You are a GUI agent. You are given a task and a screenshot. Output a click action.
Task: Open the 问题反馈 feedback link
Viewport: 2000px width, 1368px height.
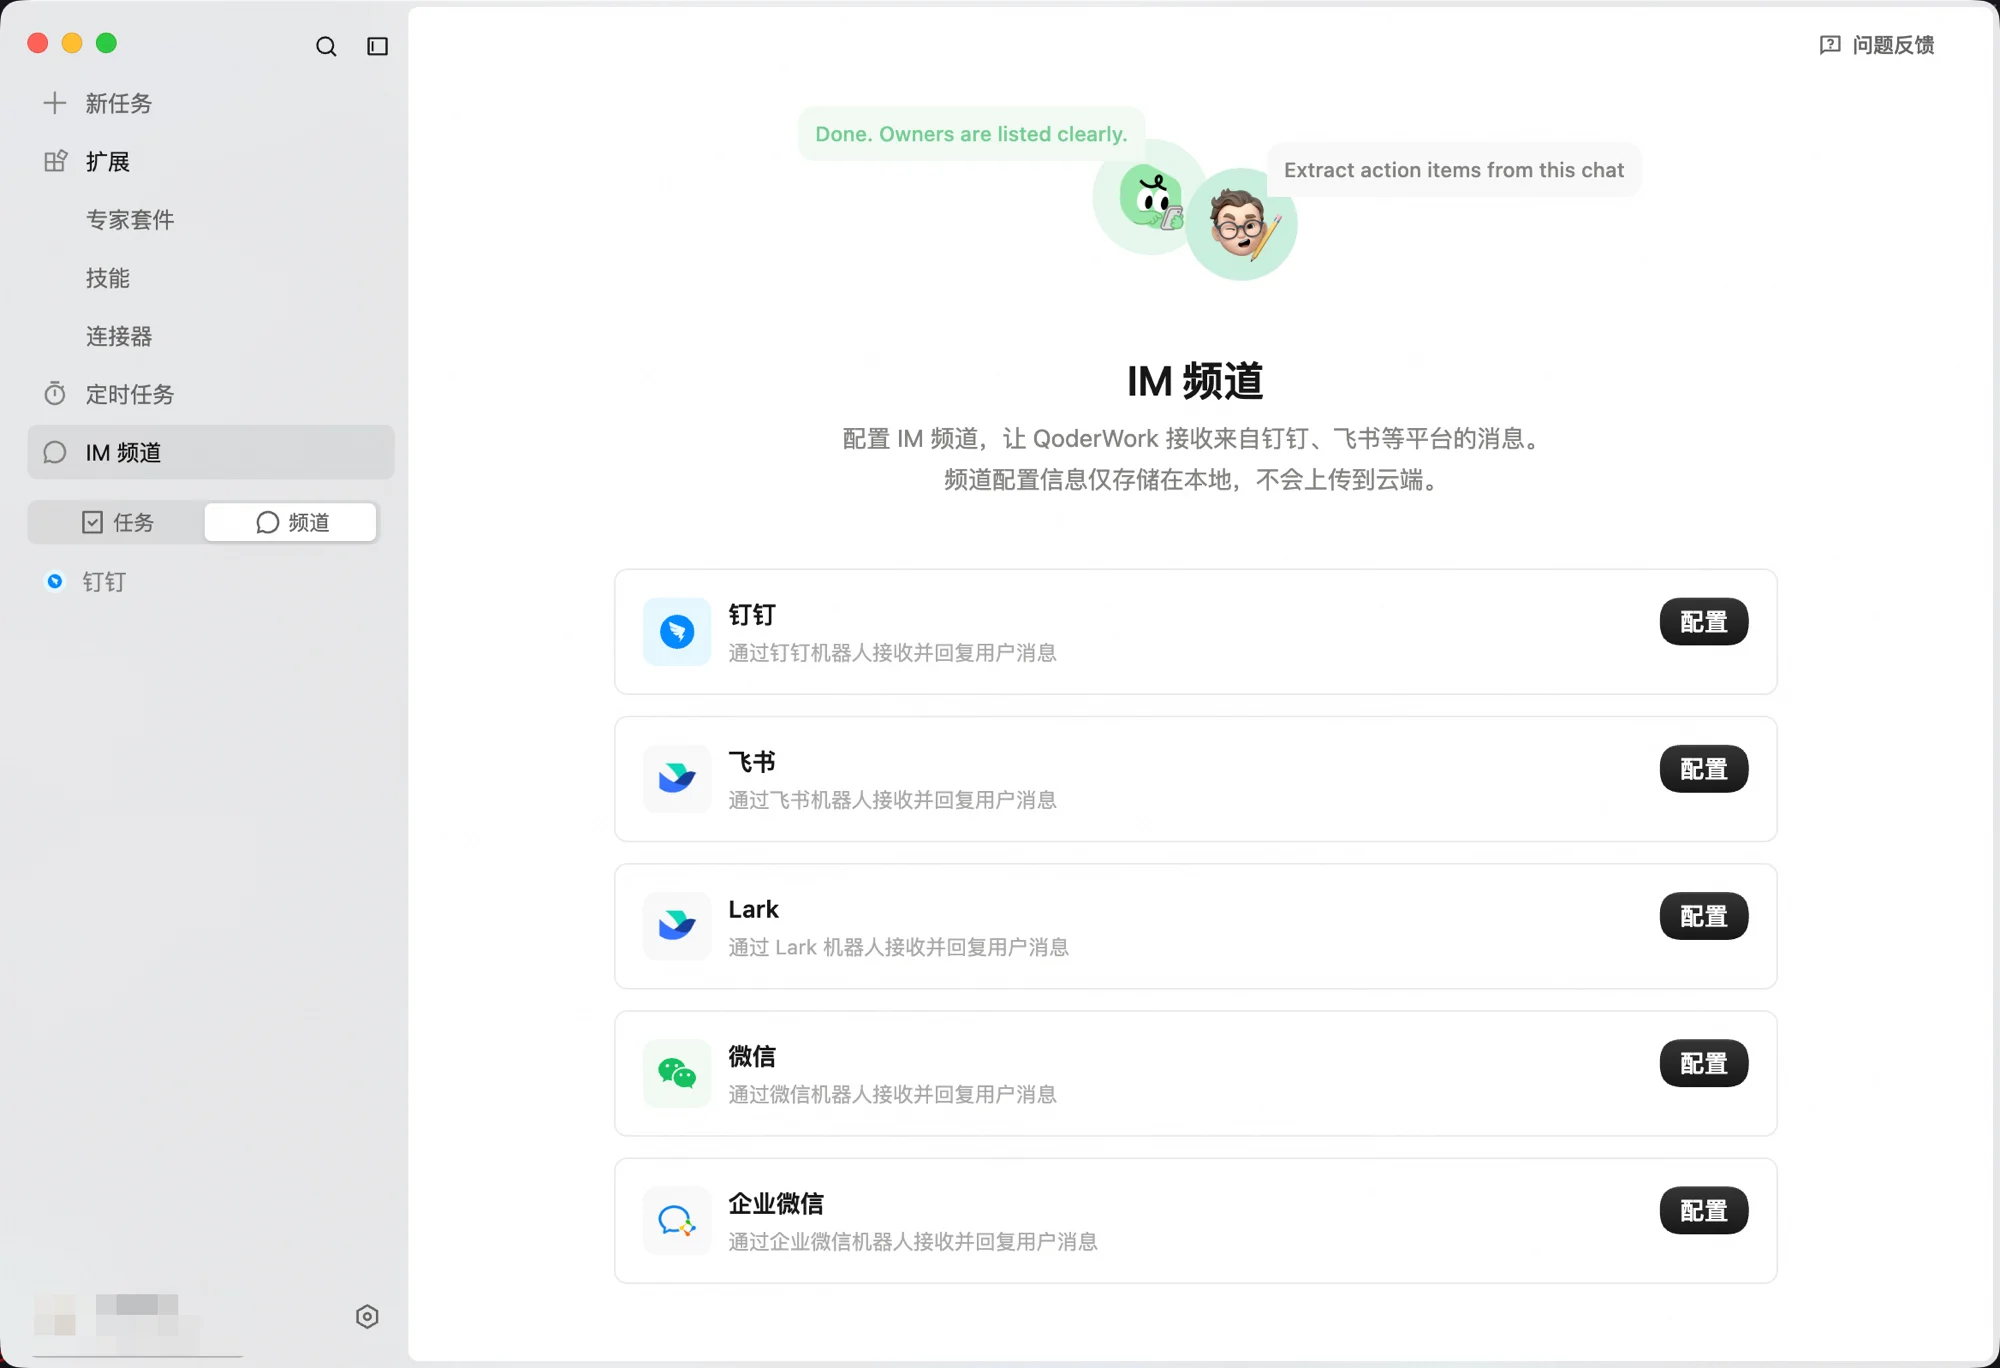(x=1877, y=45)
